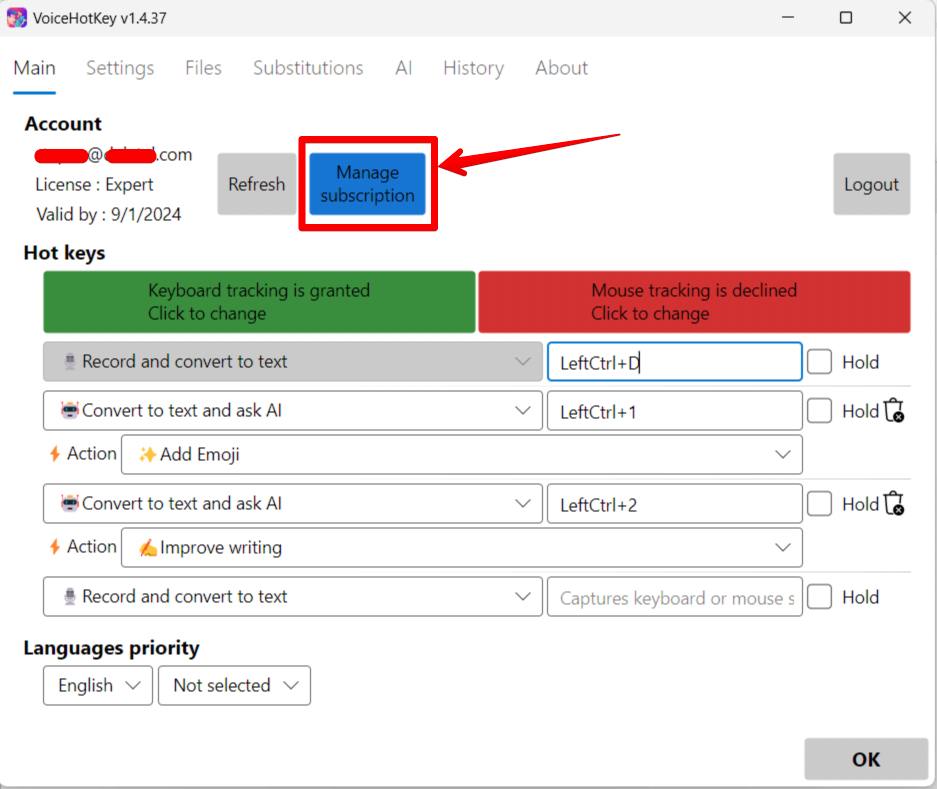Toggle green Keyboard tracking is granted banner
Image resolution: width=937 pixels, height=789 pixels.
(x=259, y=302)
